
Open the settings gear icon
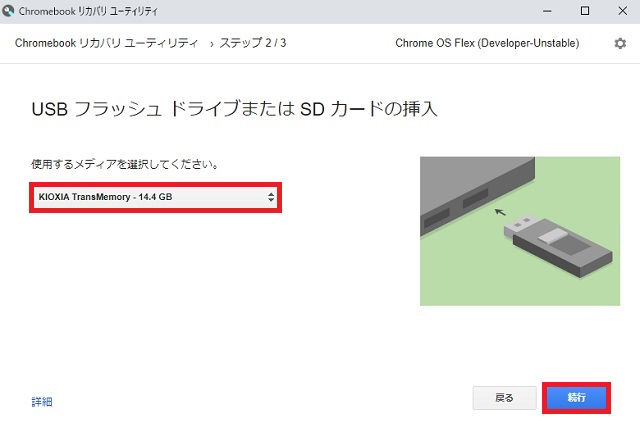tap(620, 43)
